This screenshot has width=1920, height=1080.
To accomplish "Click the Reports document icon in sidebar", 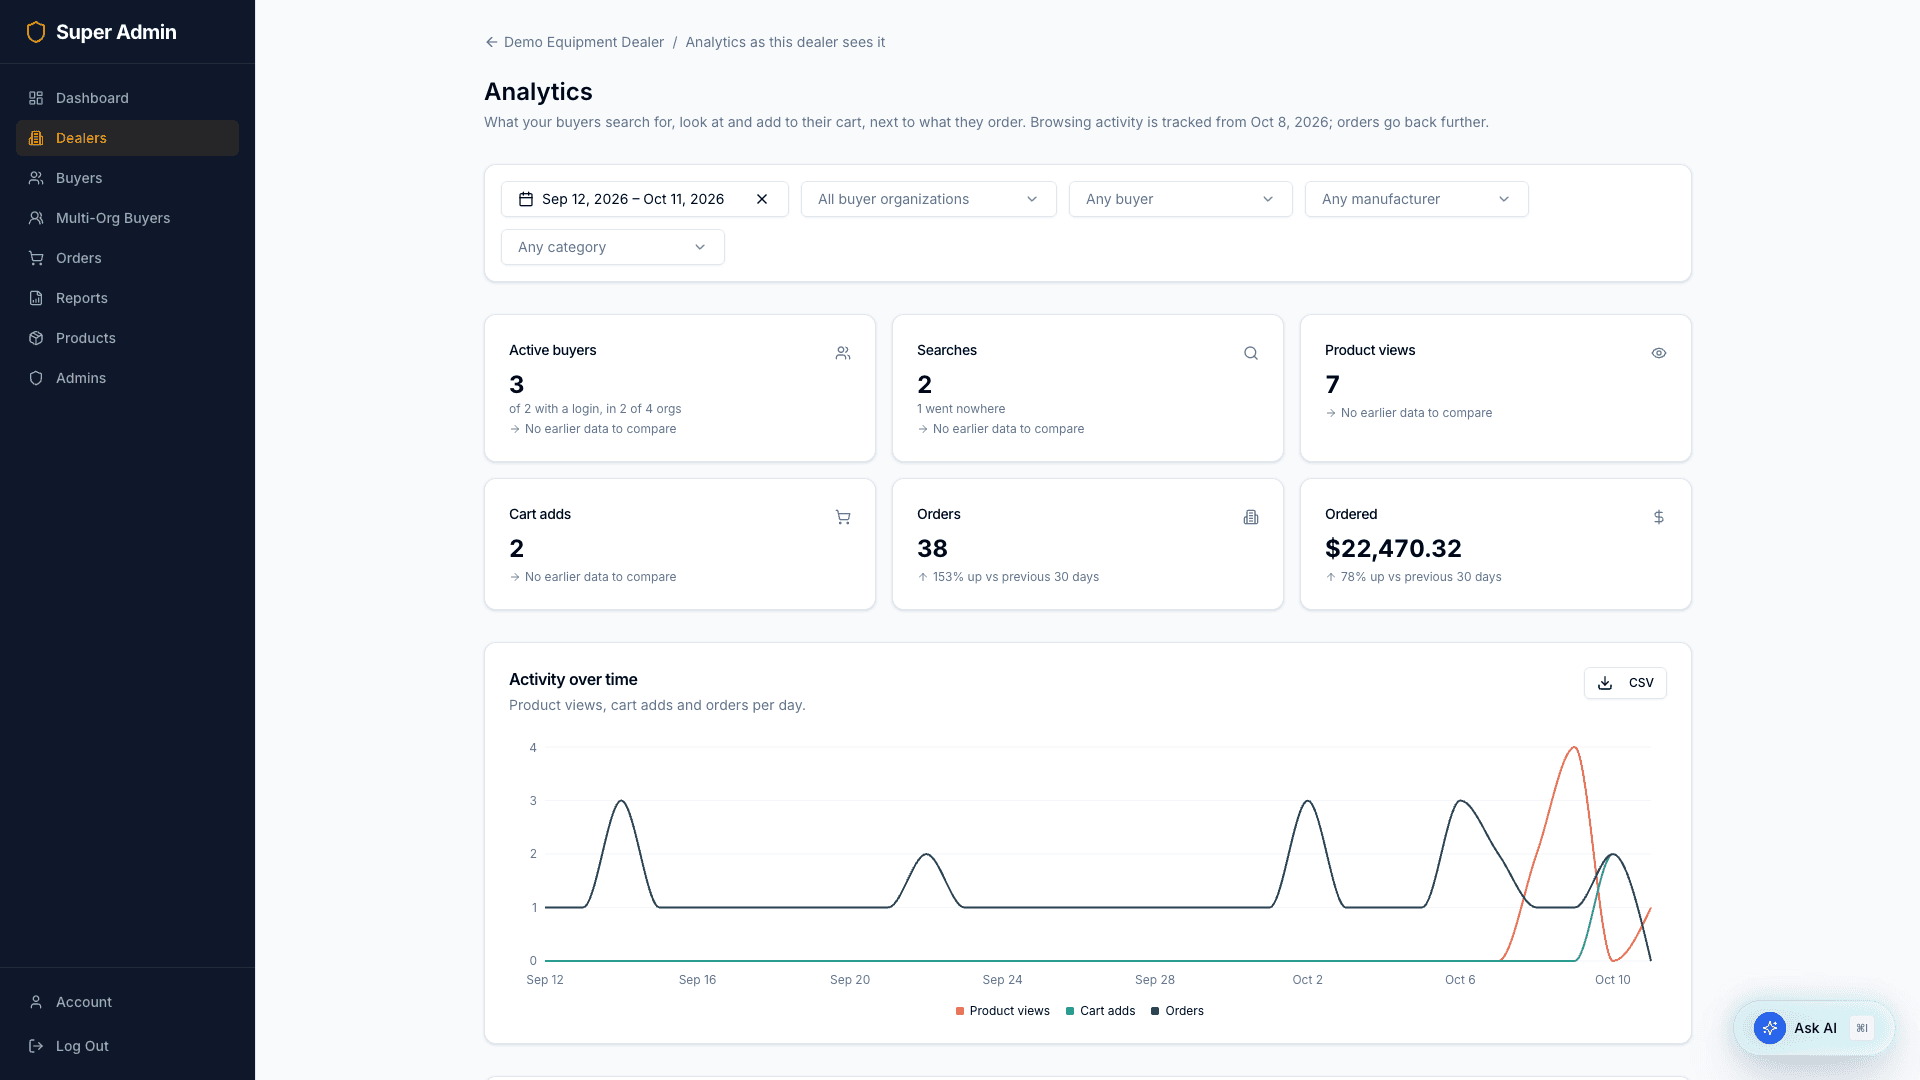I will point(36,298).
